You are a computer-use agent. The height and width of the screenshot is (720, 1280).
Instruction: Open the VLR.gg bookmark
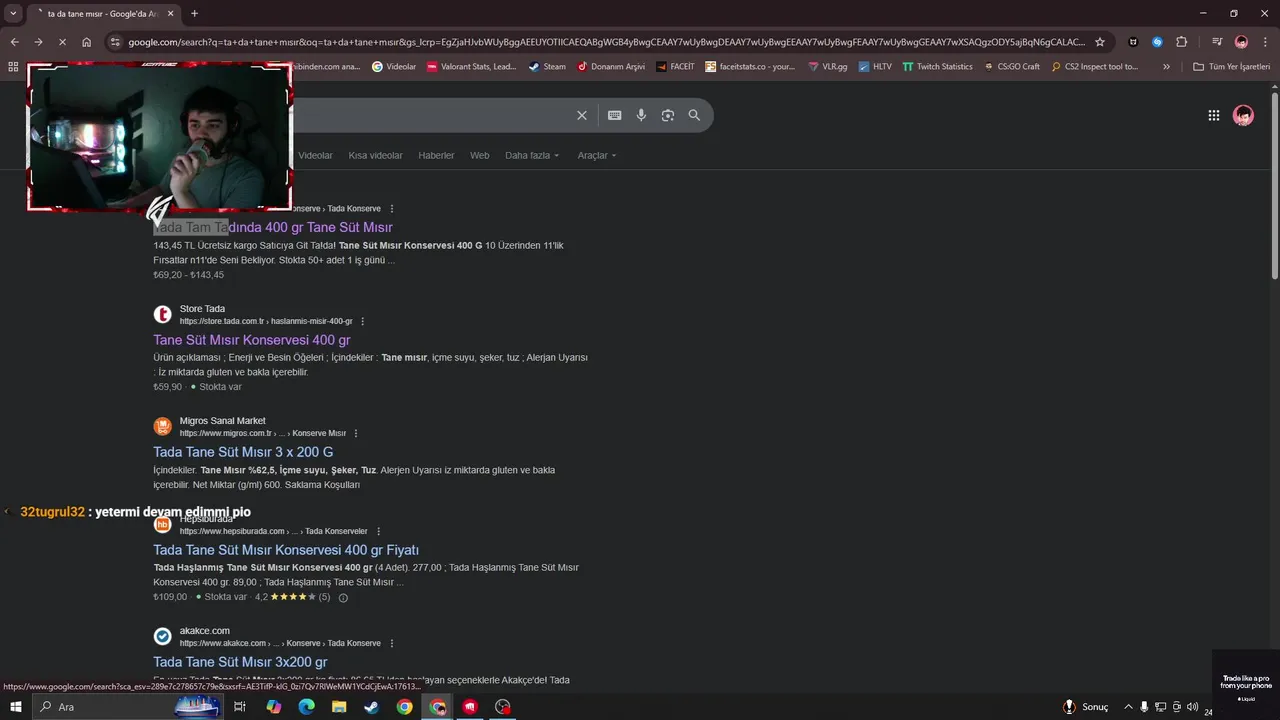click(828, 67)
